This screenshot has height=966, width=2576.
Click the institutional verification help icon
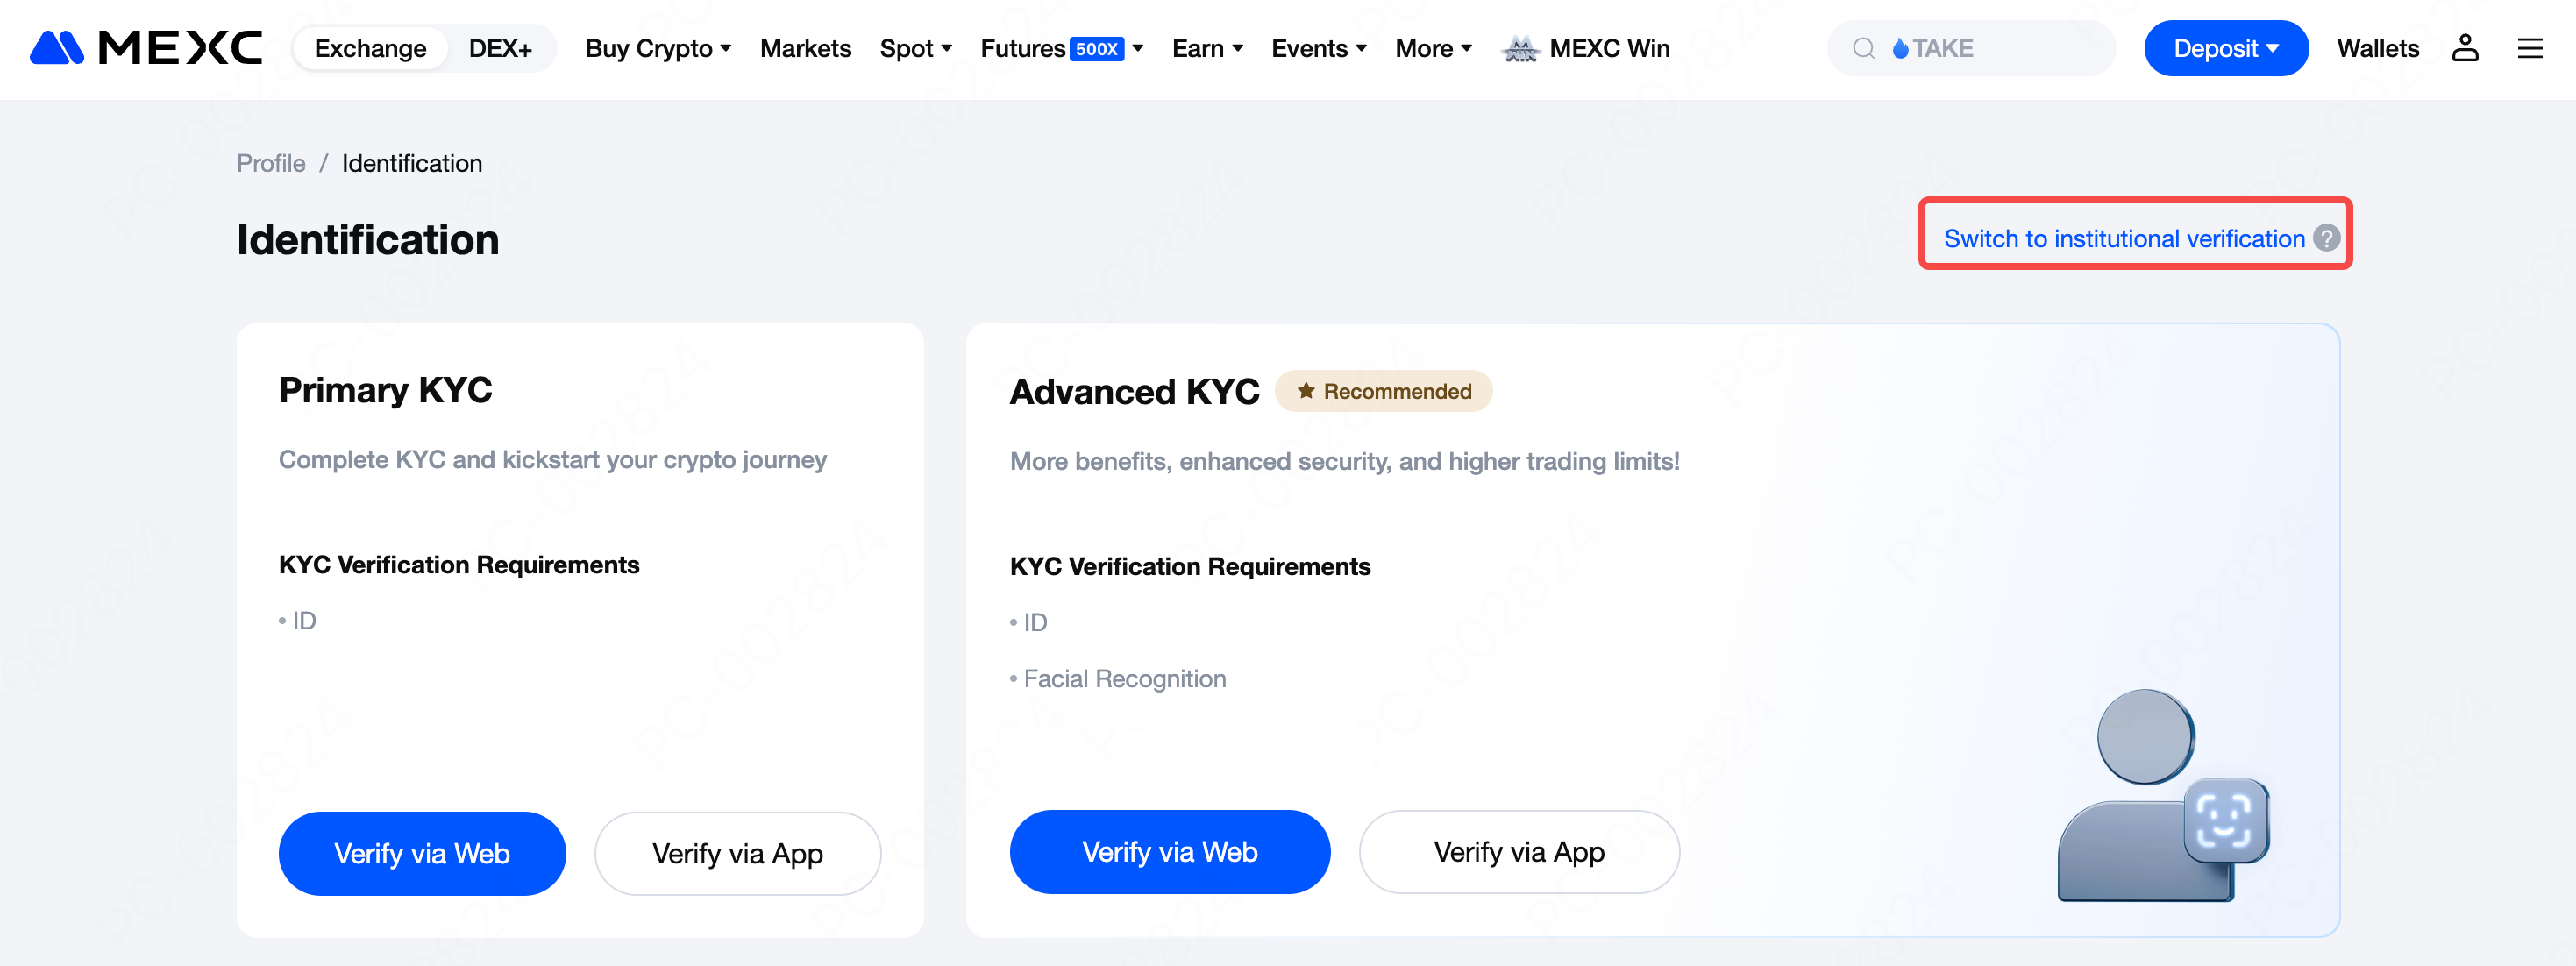2327,238
